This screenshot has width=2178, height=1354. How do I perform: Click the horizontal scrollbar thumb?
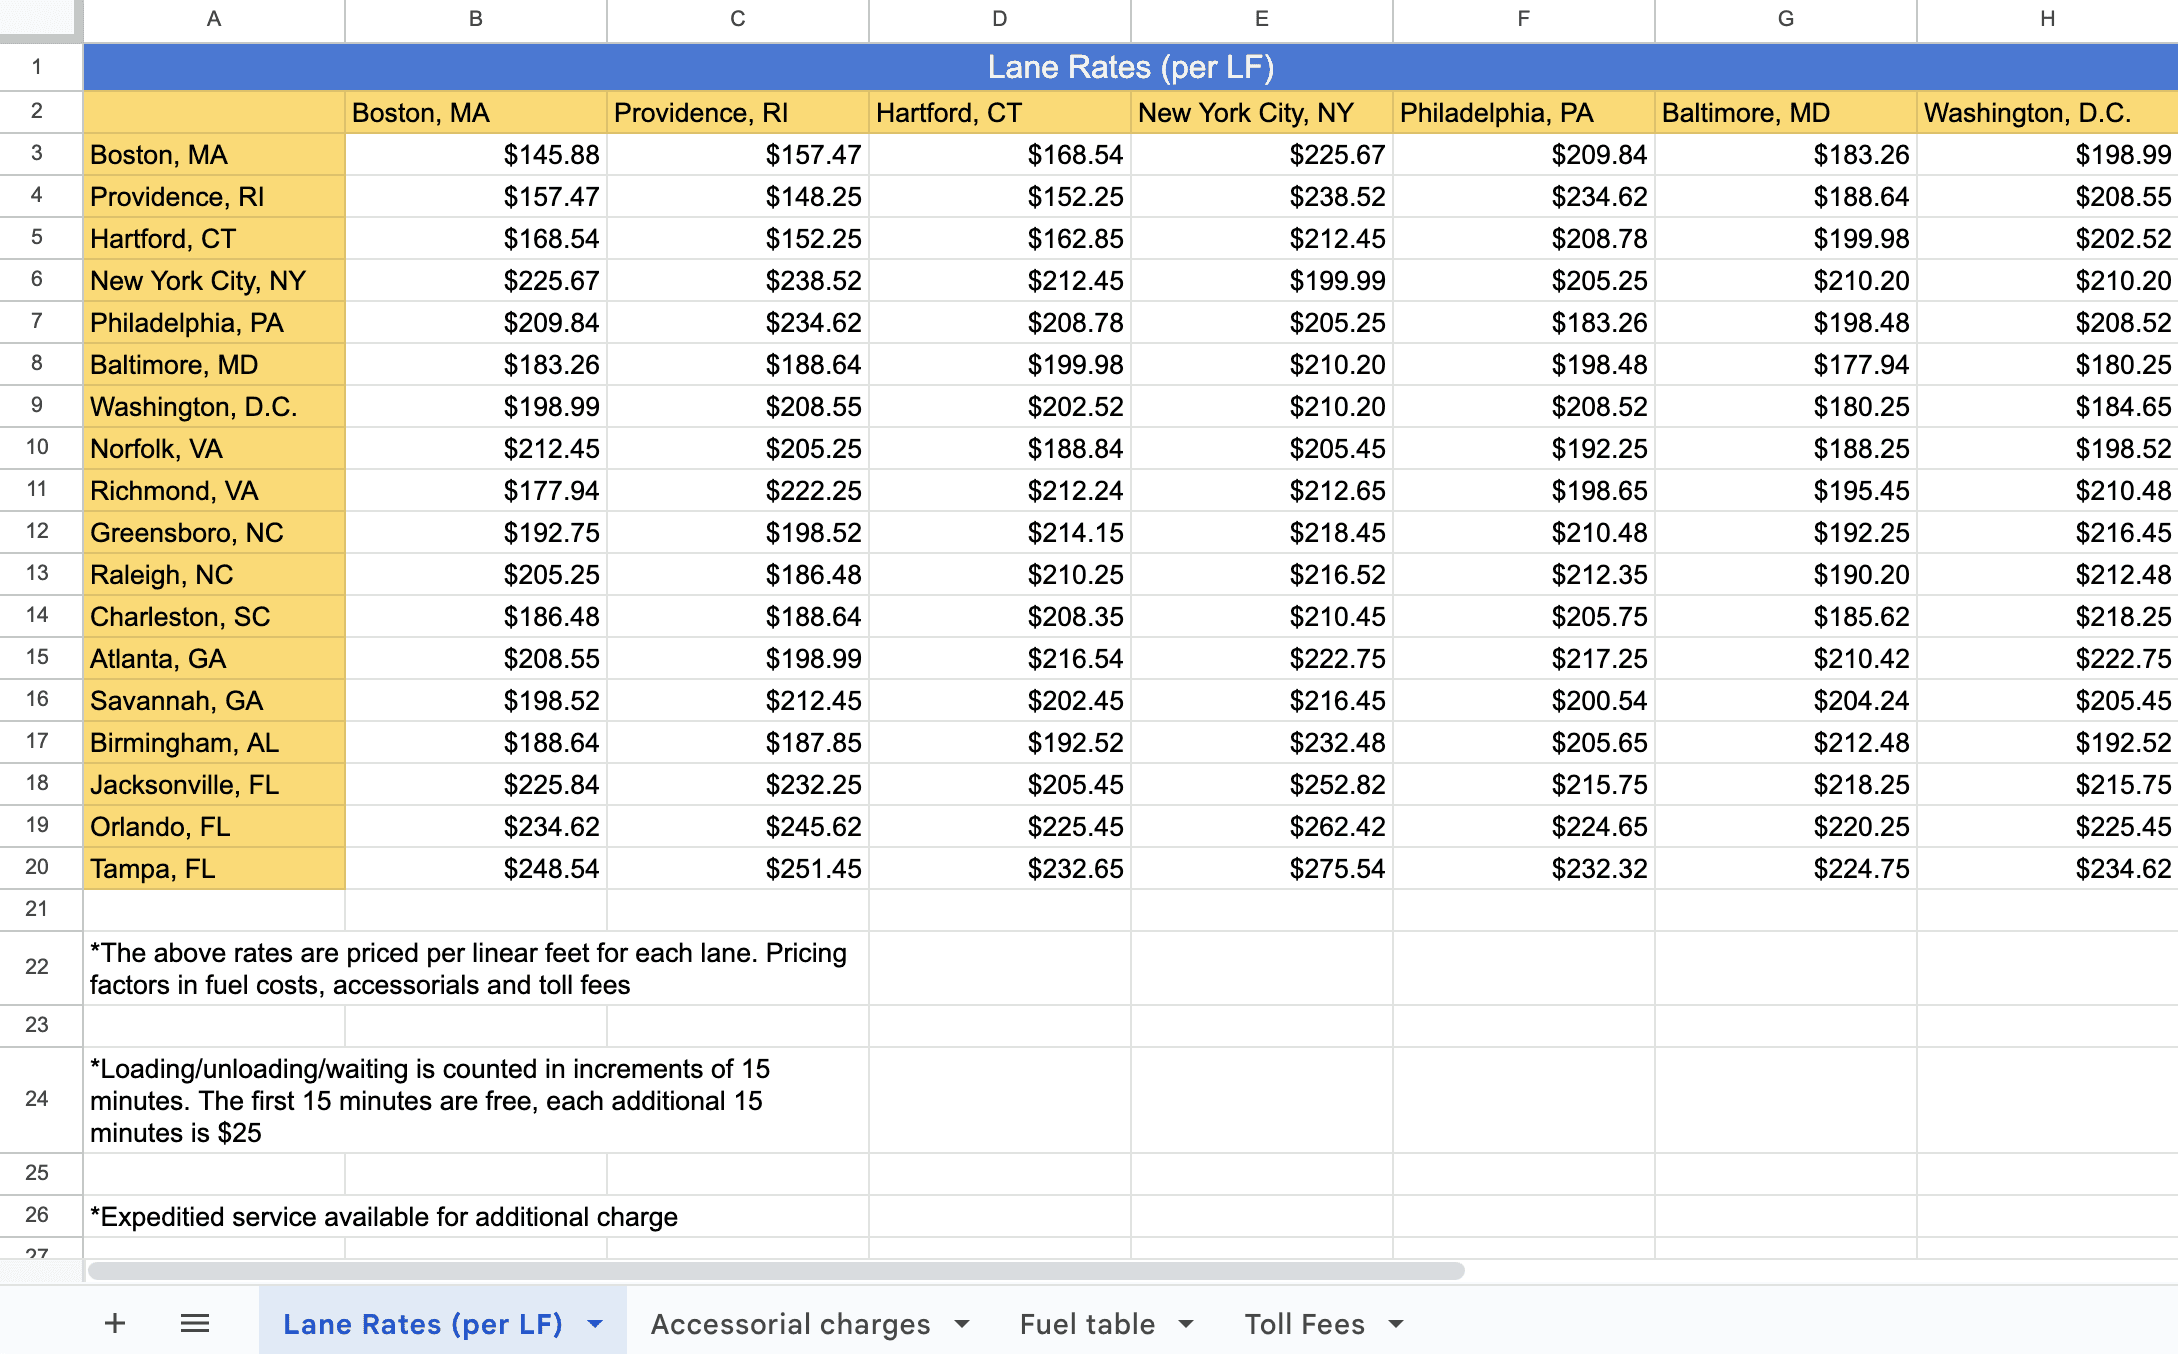pyautogui.click(x=776, y=1271)
